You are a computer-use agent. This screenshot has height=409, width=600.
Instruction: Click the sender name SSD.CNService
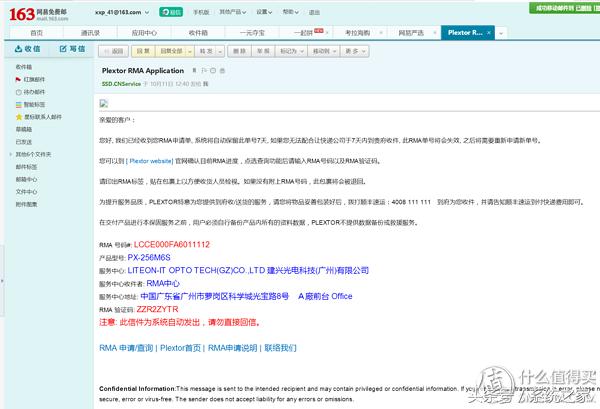[121, 84]
